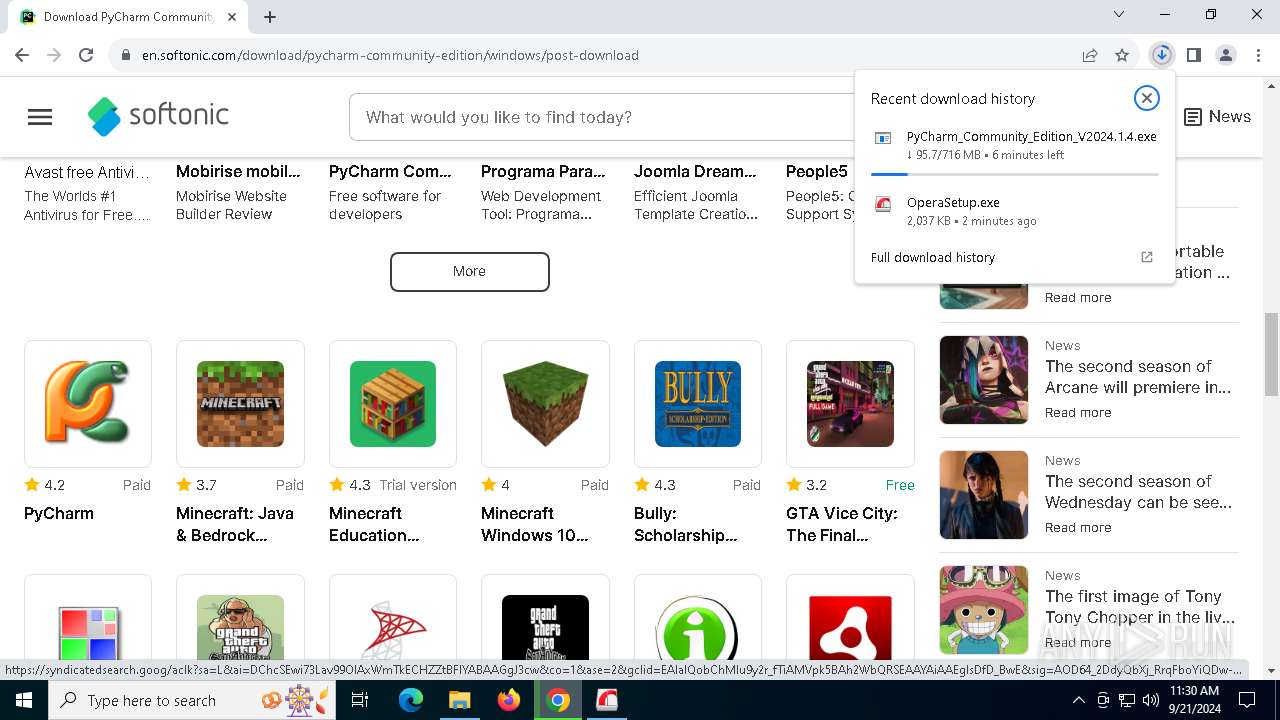Screen dimensions: 1280x720
Task: Click the PyCharm download progress bar
Action: click(1015, 174)
